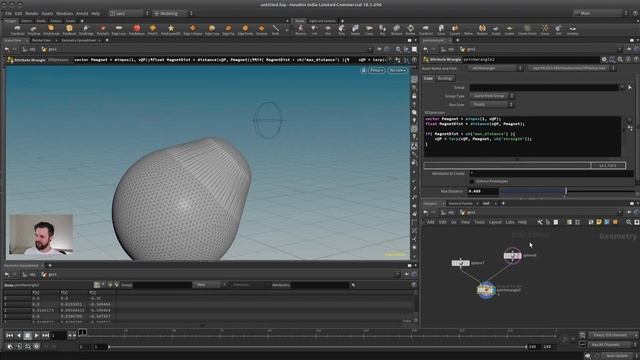Switch to the Bindings tab

pyautogui.click(x=445, y=78)
